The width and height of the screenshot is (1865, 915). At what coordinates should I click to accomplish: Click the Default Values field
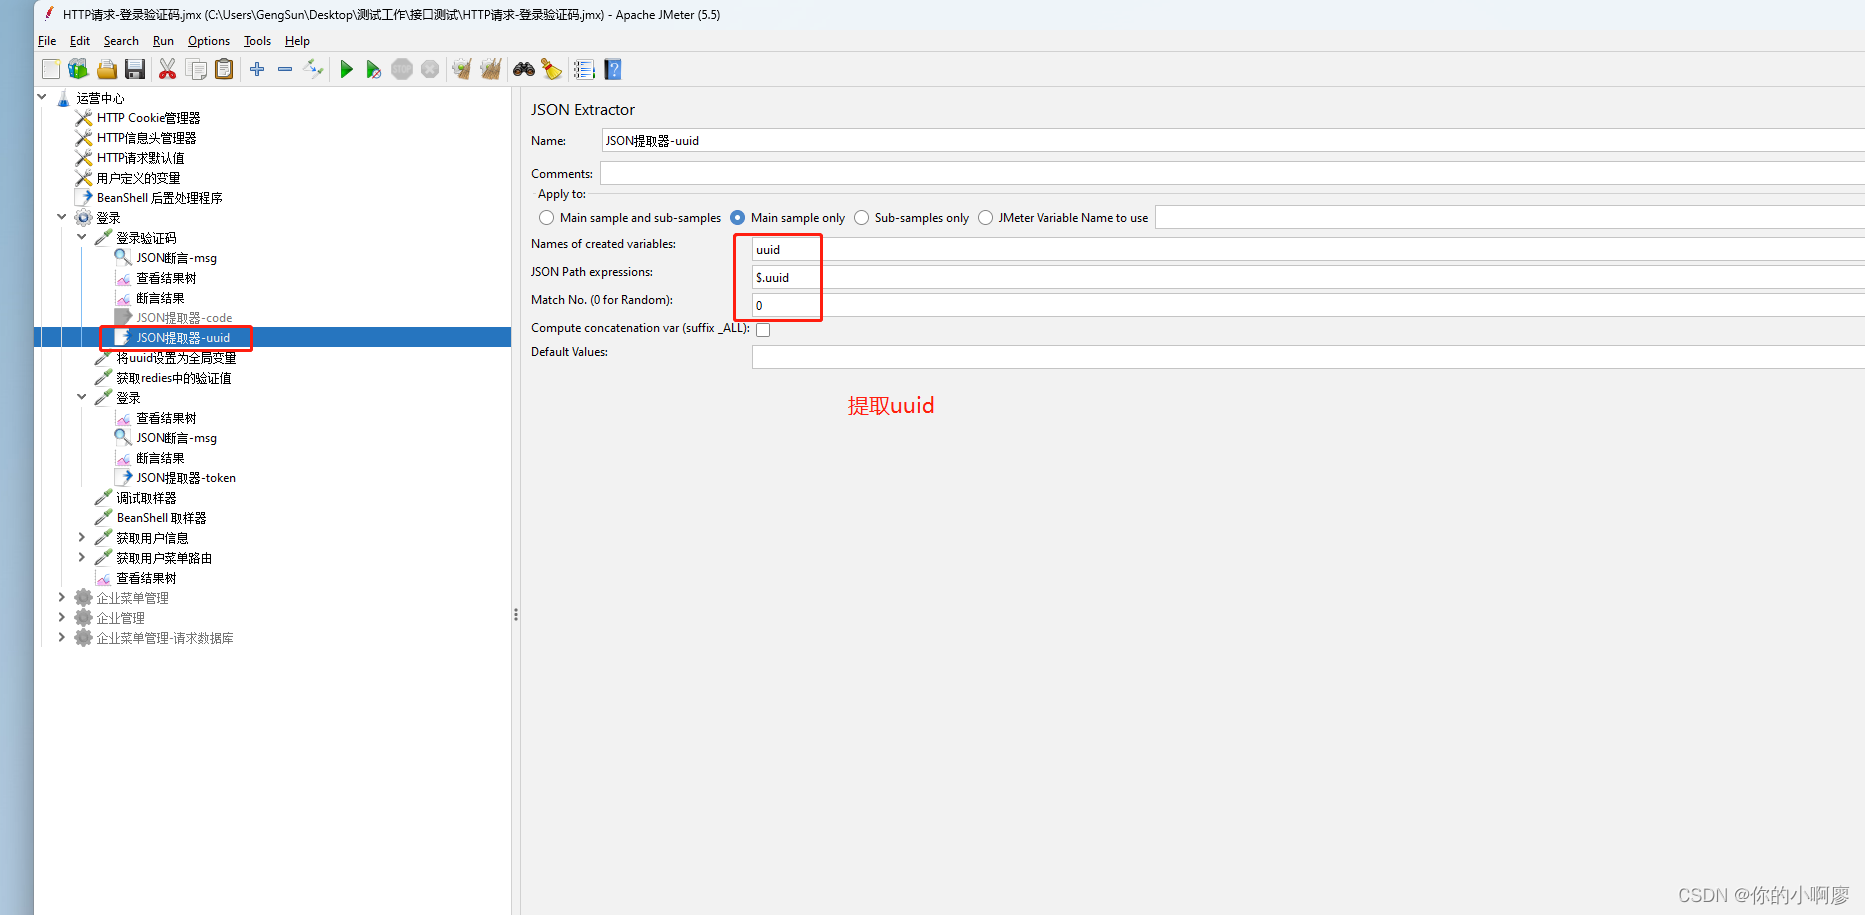(1308, 357)
